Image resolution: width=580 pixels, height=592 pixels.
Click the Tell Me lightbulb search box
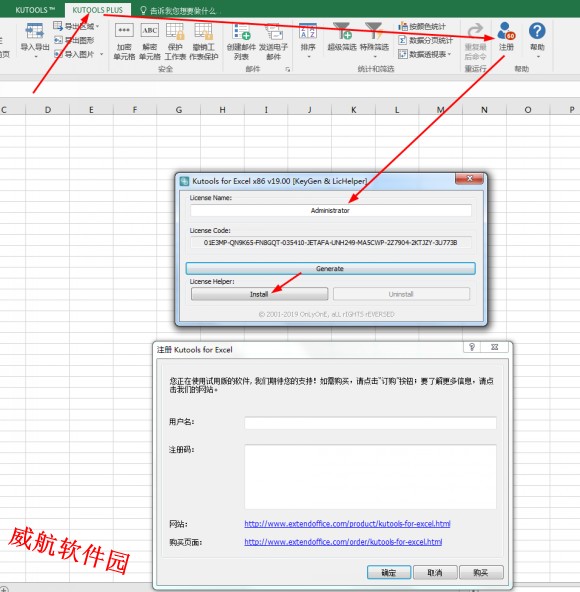coord(179,11)
